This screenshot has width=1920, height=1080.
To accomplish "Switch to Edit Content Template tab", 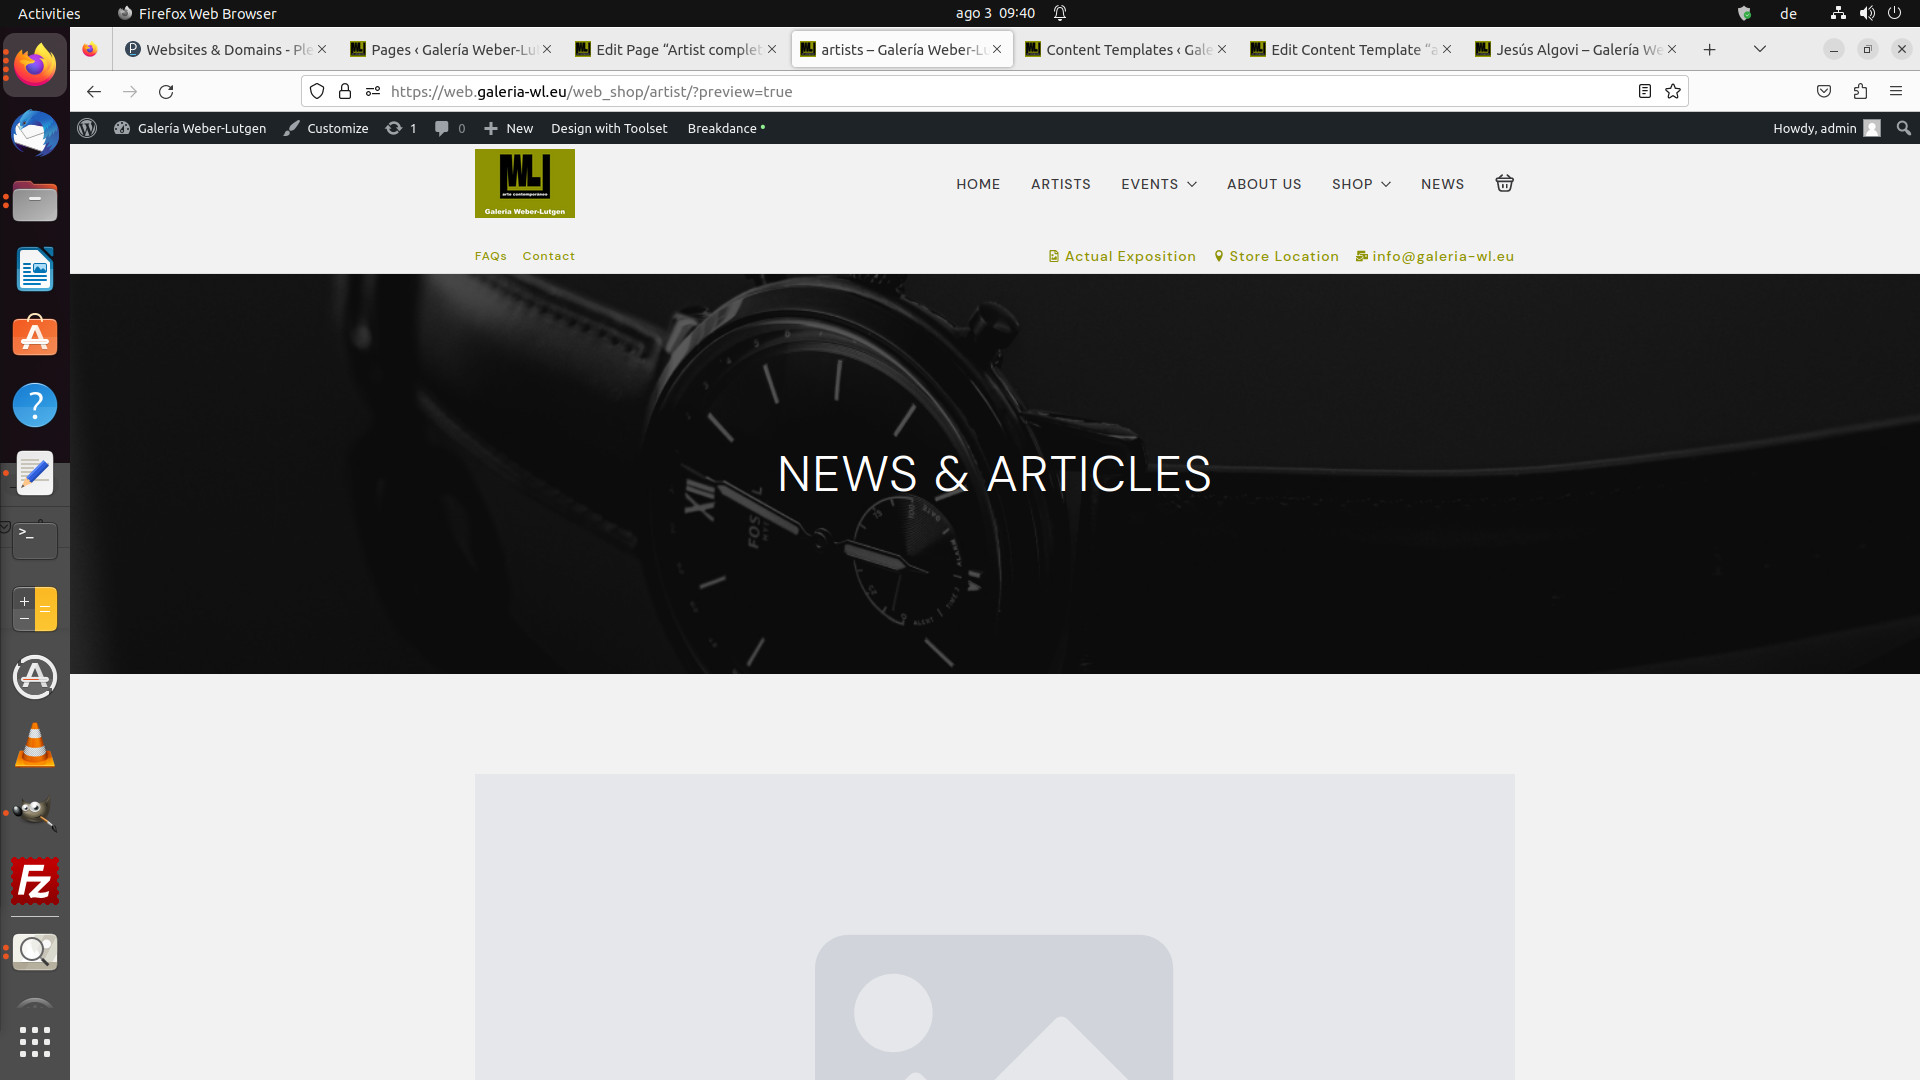I will (x=1345, y=49).
